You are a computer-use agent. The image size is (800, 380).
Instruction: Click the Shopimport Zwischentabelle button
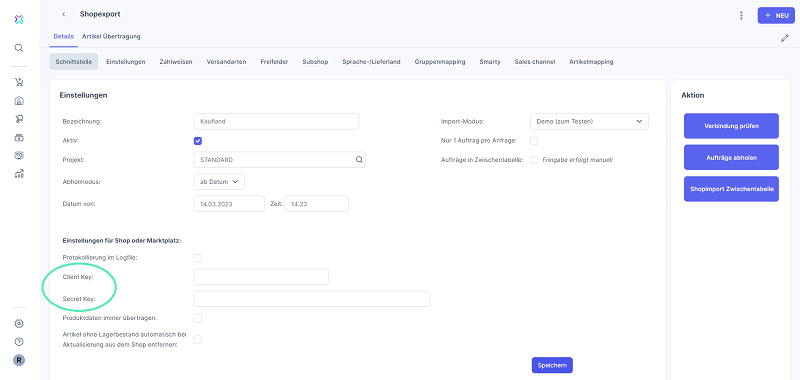[731, 189]
